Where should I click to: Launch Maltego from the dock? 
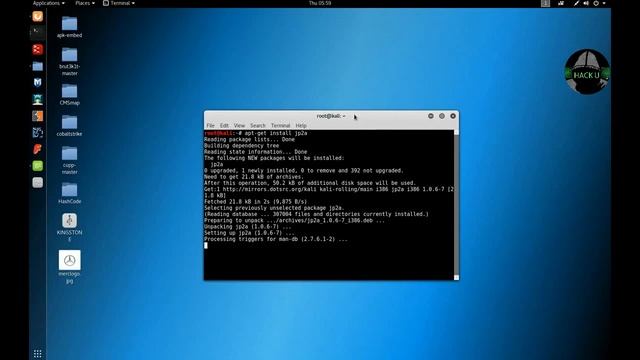(38, 132)
